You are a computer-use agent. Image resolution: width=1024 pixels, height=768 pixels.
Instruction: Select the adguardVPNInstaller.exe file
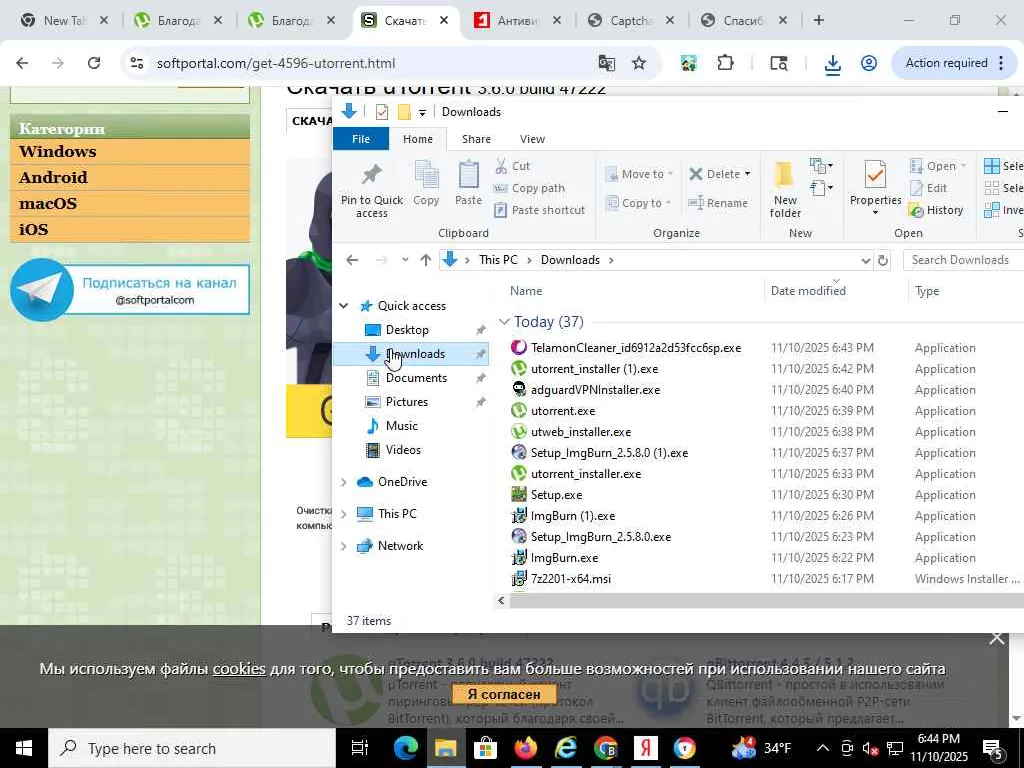coord(595,390)
